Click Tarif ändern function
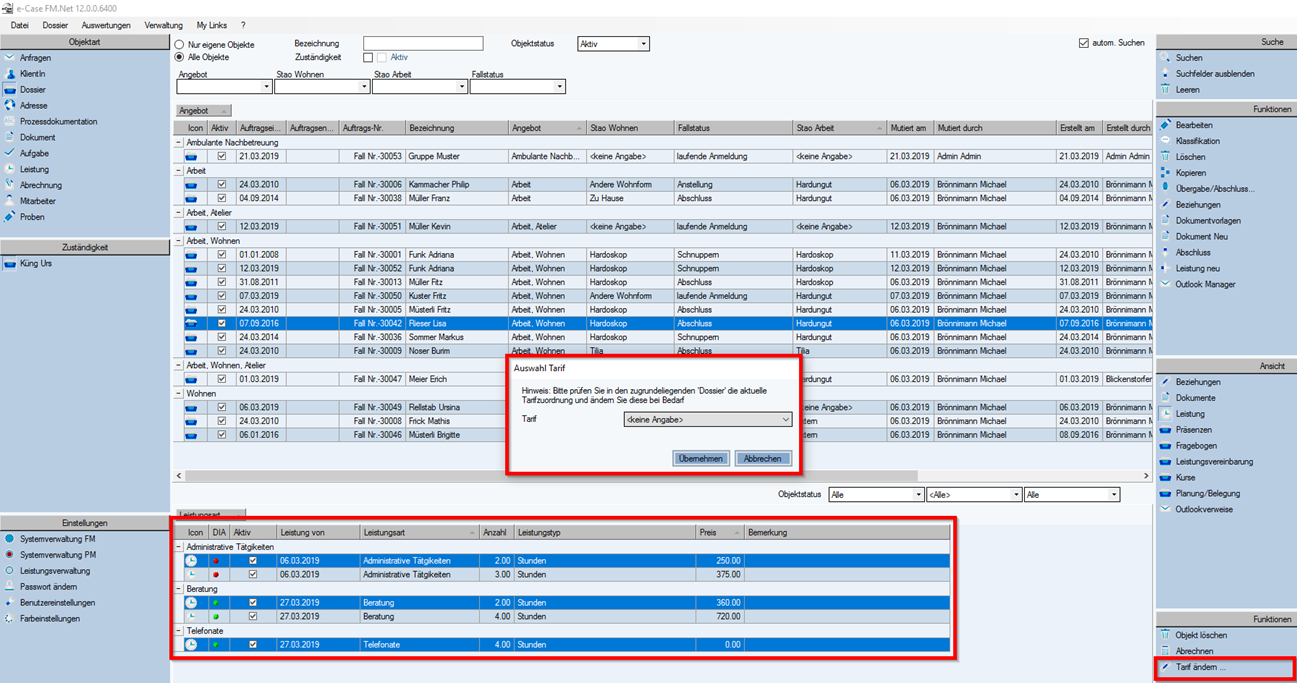 pyautogui.click(x=1200, y=667)
